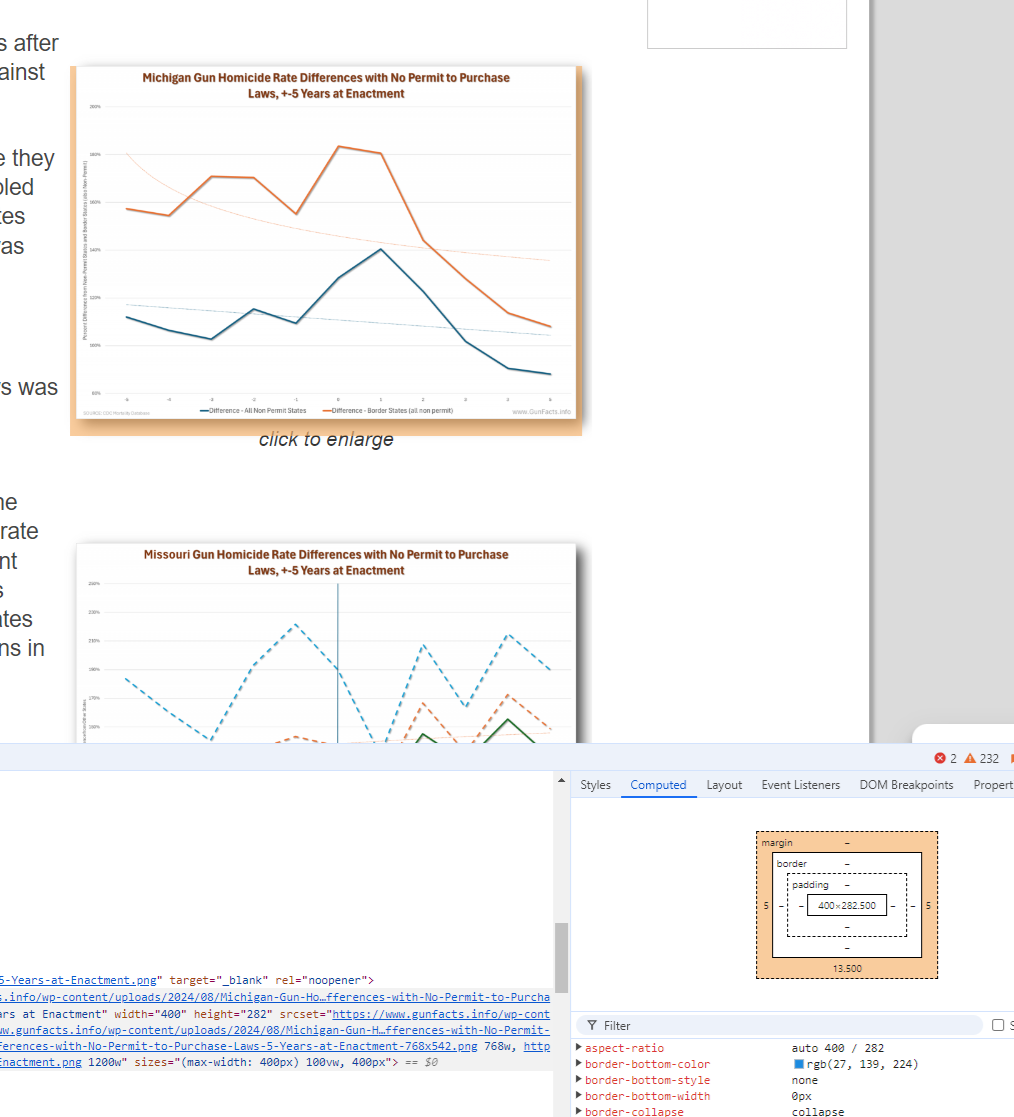Click the funnel icon in Filter box
This screenshot has width=1014, height=1117.
click(x=592, y=1026)
